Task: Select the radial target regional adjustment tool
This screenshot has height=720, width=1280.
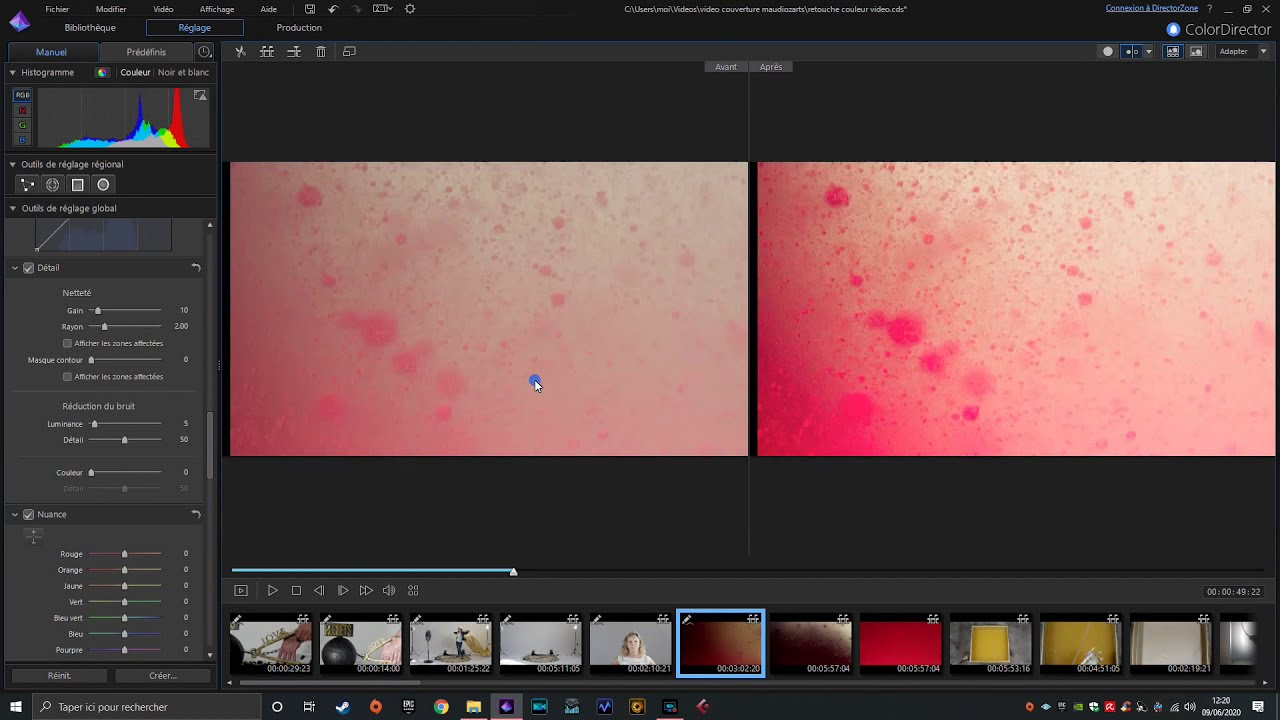Action: coord(52,185)
